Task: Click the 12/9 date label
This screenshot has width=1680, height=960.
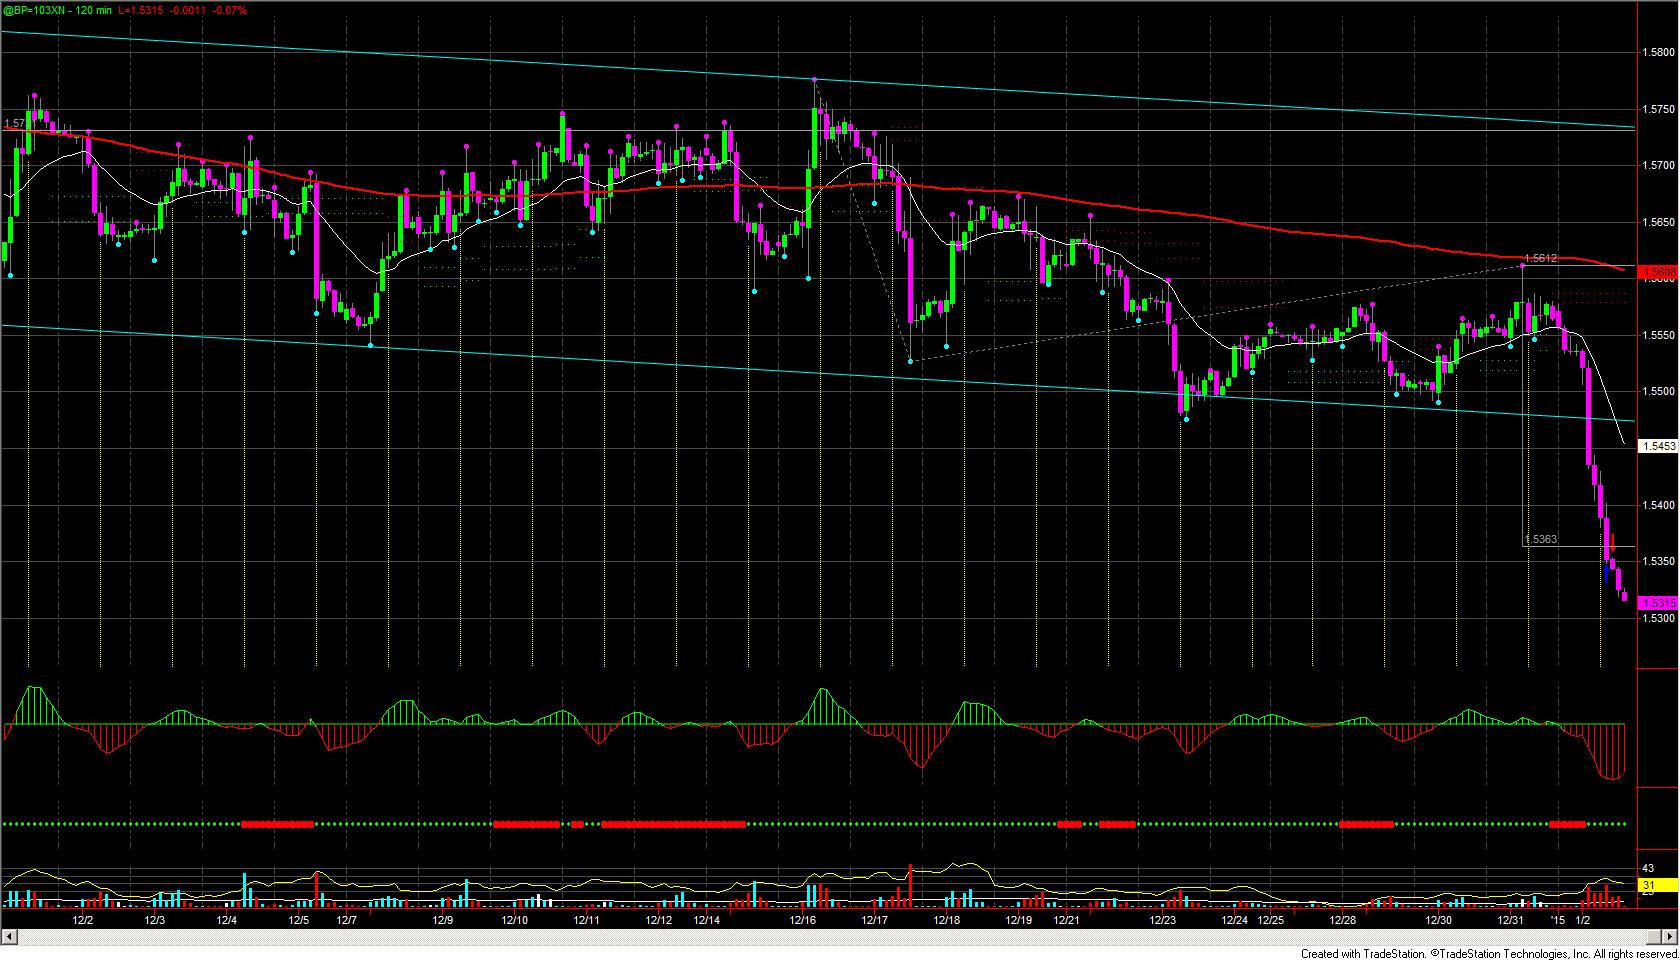Action: (x=443, y=920)
